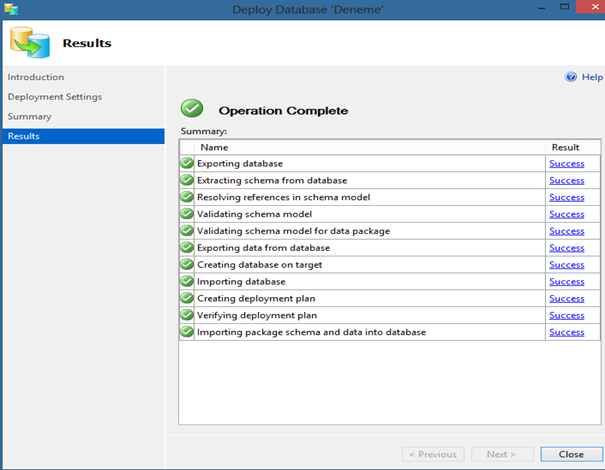This screenshot has height=470, width=605.
Task: Click the status icon for Validating schema model
Action: click(187, 214)
